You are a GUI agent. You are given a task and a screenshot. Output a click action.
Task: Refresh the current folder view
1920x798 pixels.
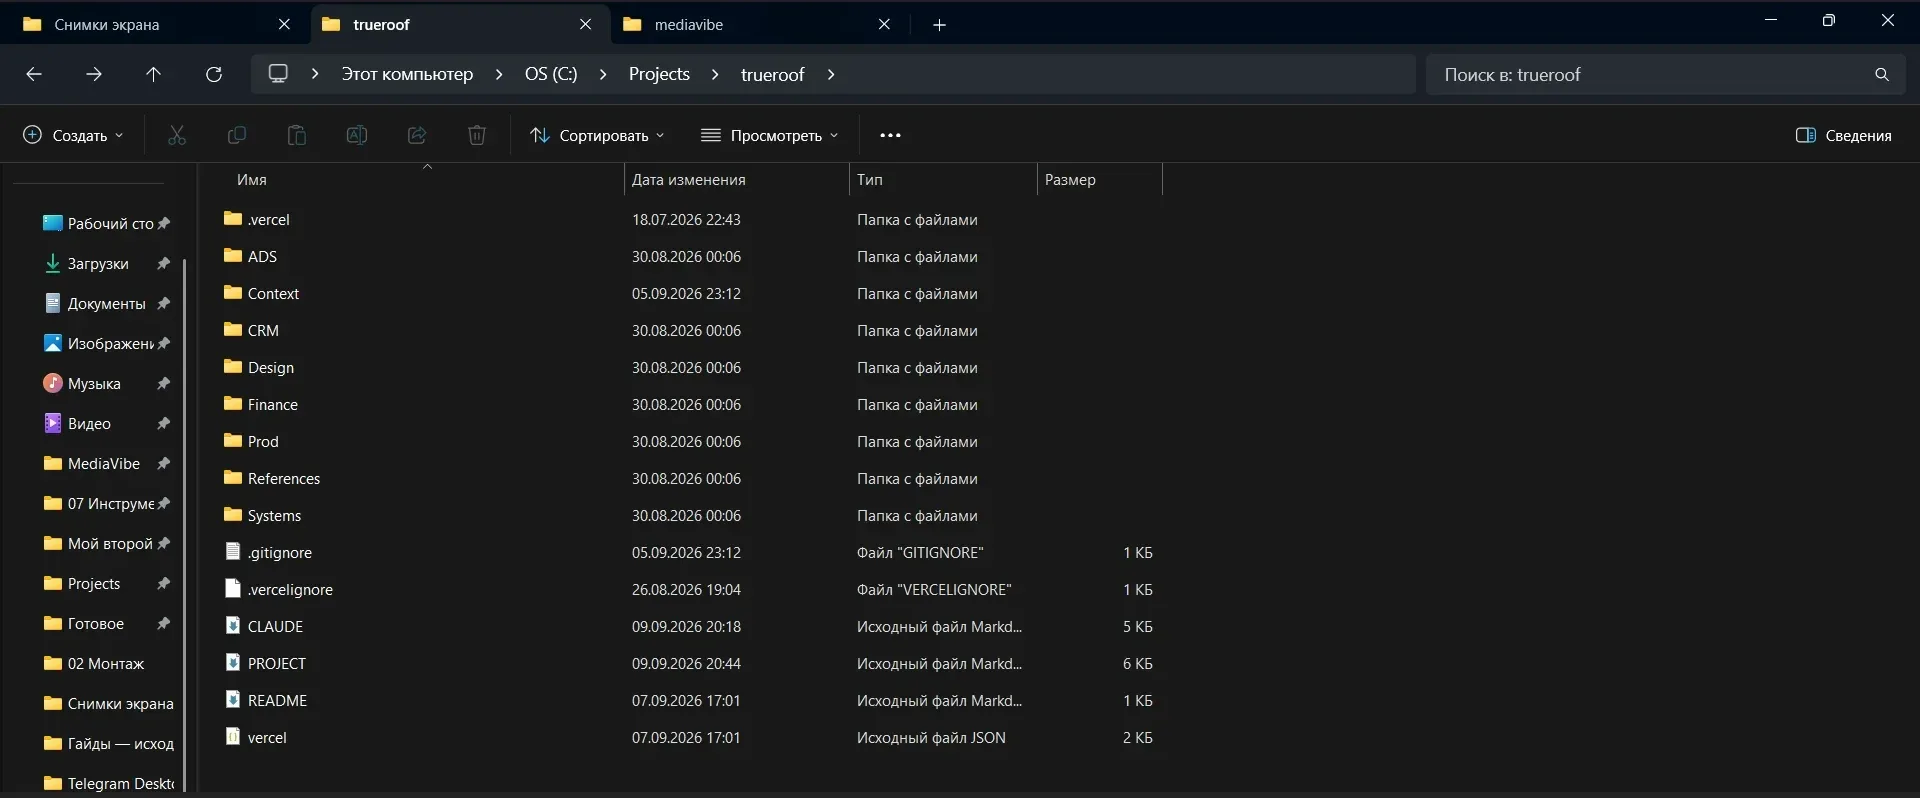tap(213, 74)
